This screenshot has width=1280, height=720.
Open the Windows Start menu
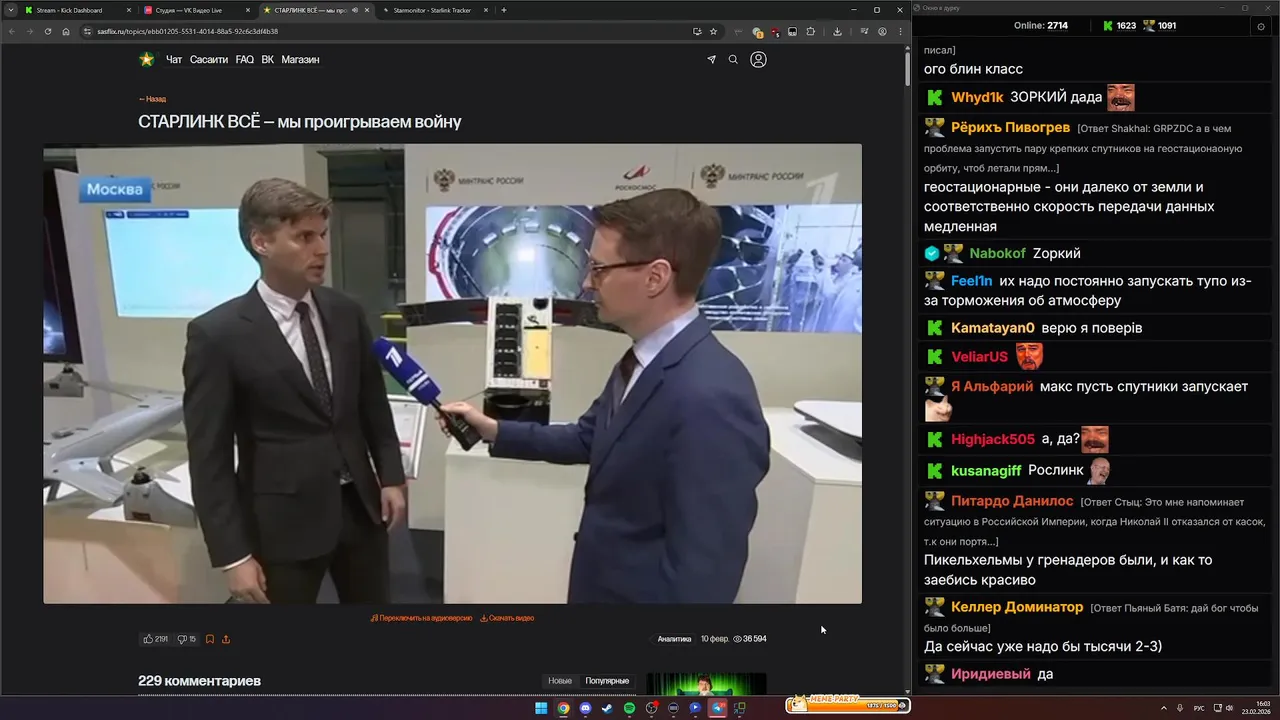tap(541, 708)
